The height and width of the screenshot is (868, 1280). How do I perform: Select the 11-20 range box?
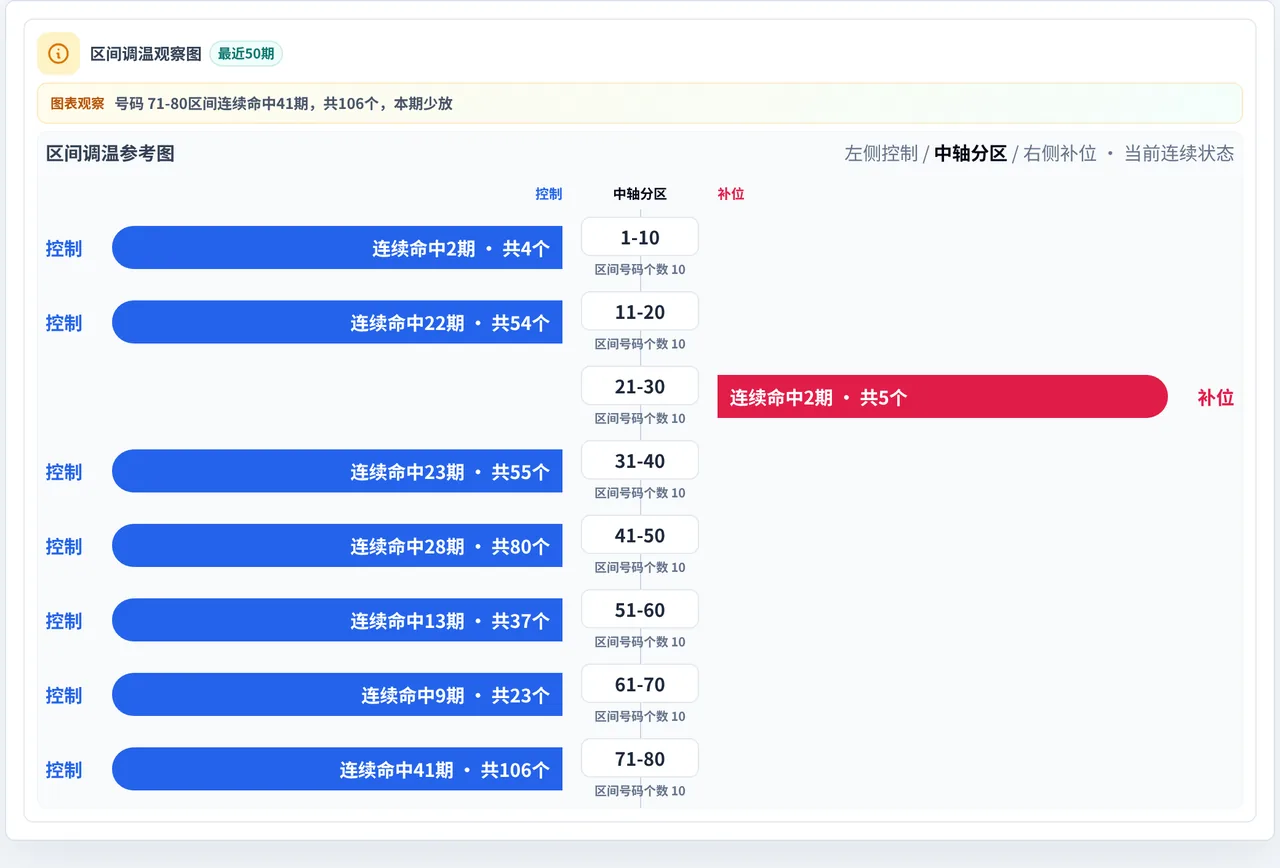(x=640, y=312)
